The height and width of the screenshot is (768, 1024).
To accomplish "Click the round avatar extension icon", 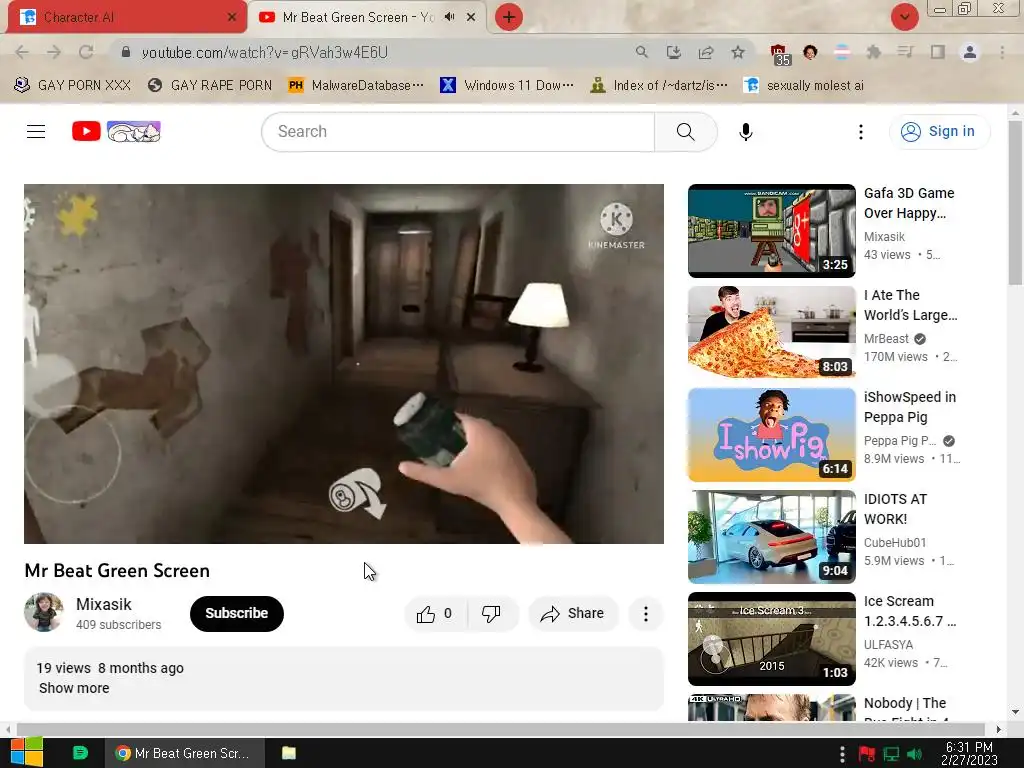I will coord(810,52).
